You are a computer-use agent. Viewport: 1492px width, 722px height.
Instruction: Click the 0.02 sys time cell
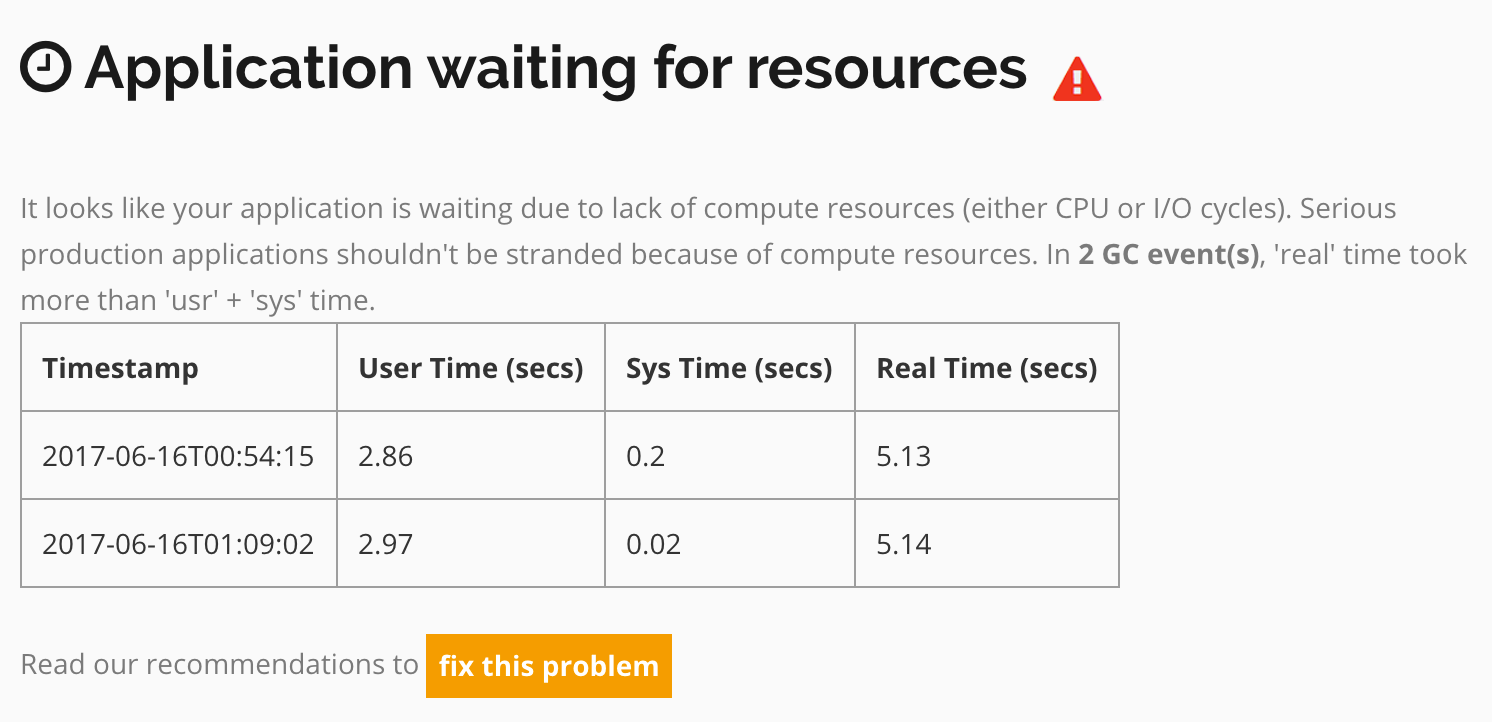pyautogui.click(x=730, y=544)
